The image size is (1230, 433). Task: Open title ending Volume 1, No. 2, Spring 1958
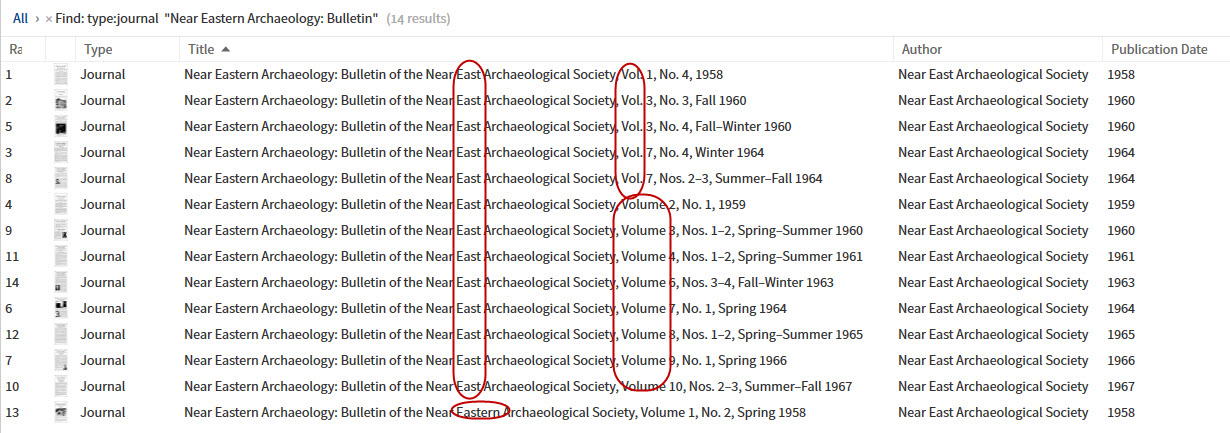495,412
